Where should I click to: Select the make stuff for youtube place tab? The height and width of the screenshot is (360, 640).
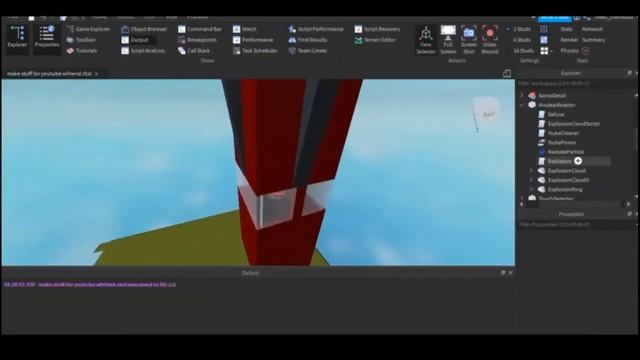click(x=49, y=74)
